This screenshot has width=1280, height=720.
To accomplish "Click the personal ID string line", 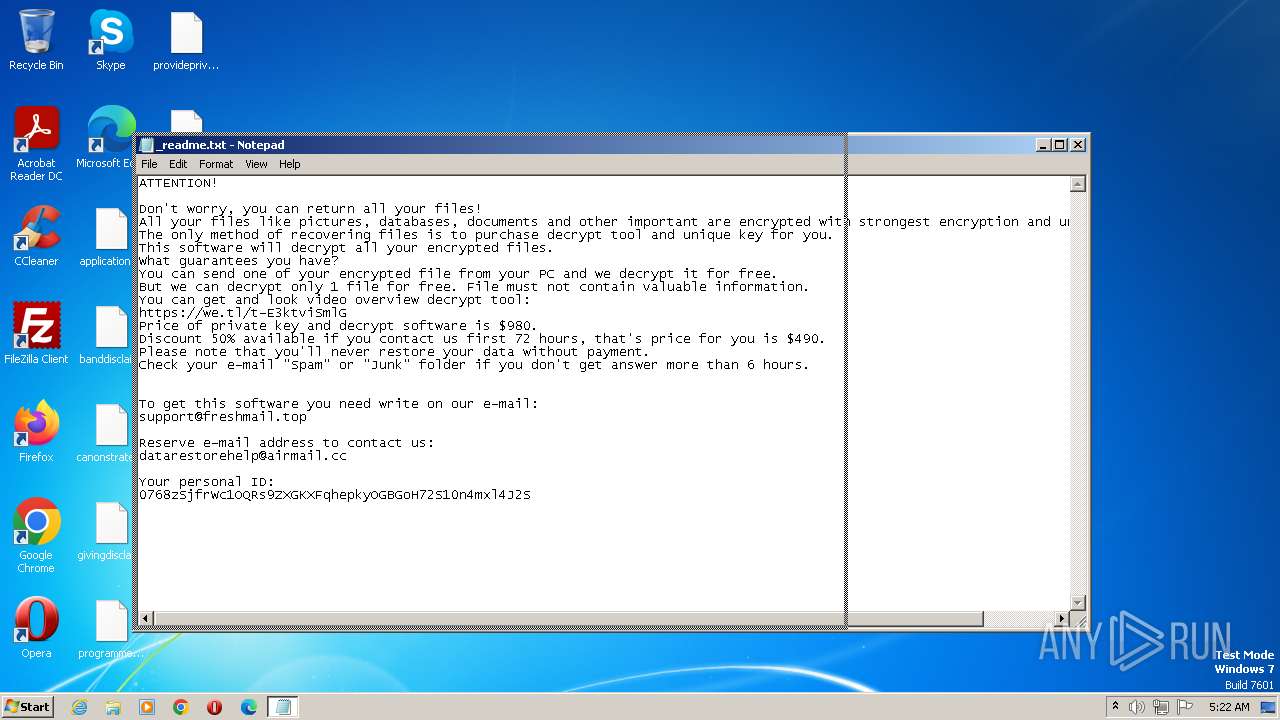I will click(335, 495).
